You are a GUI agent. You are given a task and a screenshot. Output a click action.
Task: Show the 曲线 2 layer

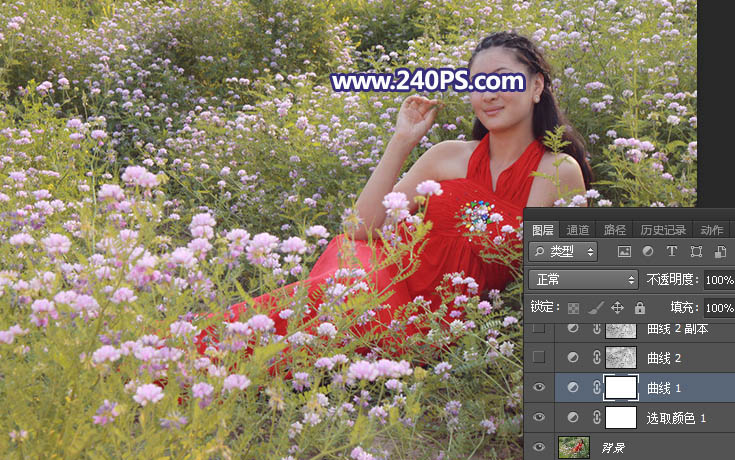coord(540,358)
